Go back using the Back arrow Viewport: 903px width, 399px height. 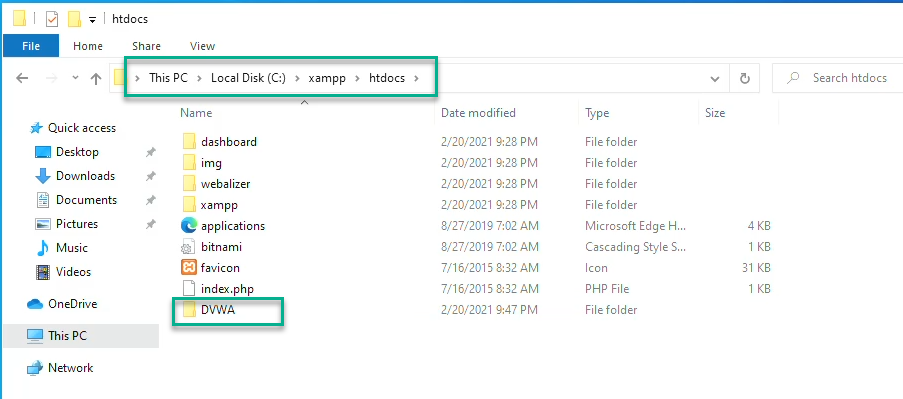click(x=22, y=78)
